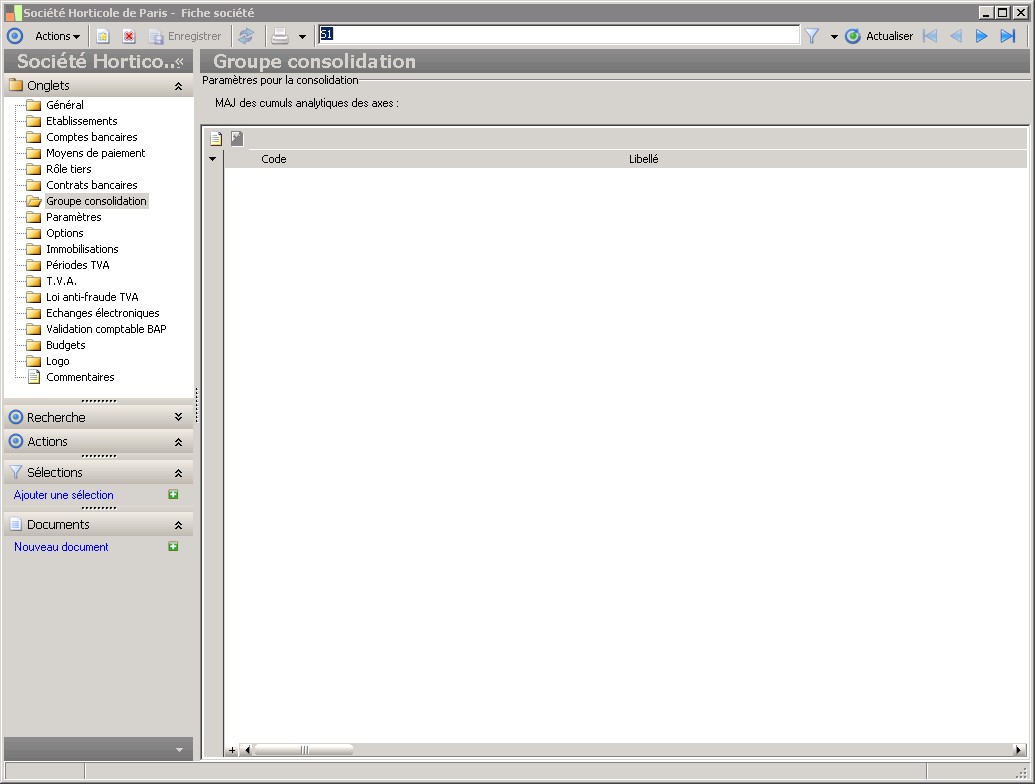1035x784 pixels.
Task: Click the Recherche section target icon
Action: (x=16, y=417)
